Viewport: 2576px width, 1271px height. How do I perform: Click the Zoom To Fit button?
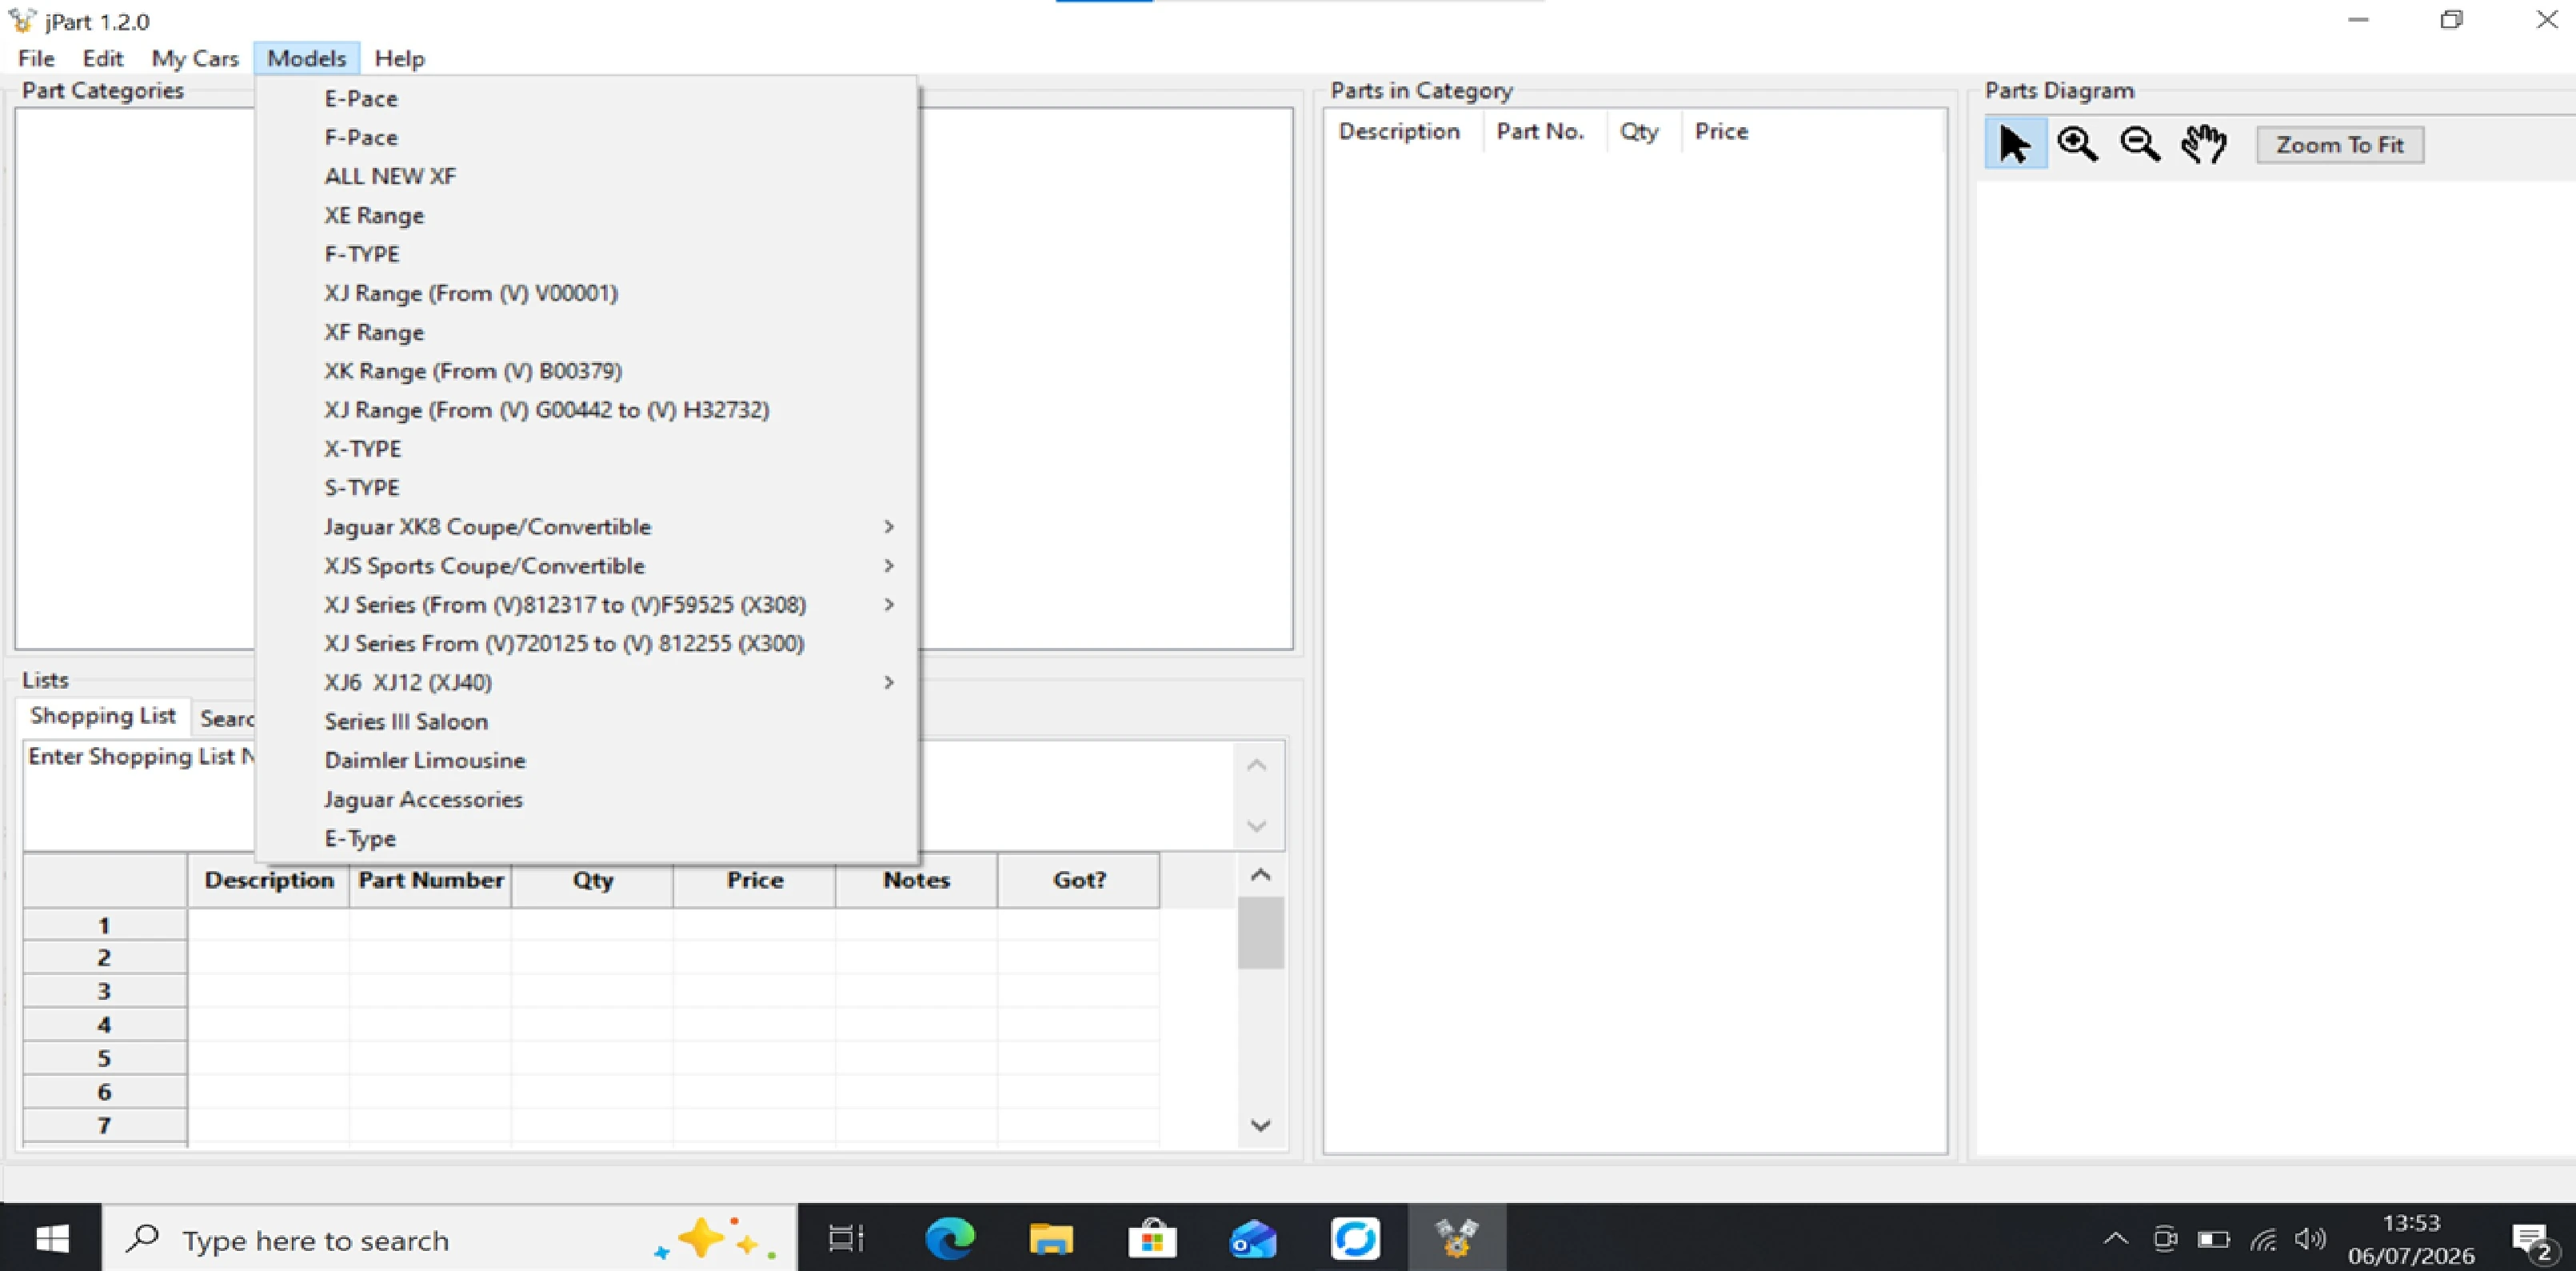coord(2340,145)
